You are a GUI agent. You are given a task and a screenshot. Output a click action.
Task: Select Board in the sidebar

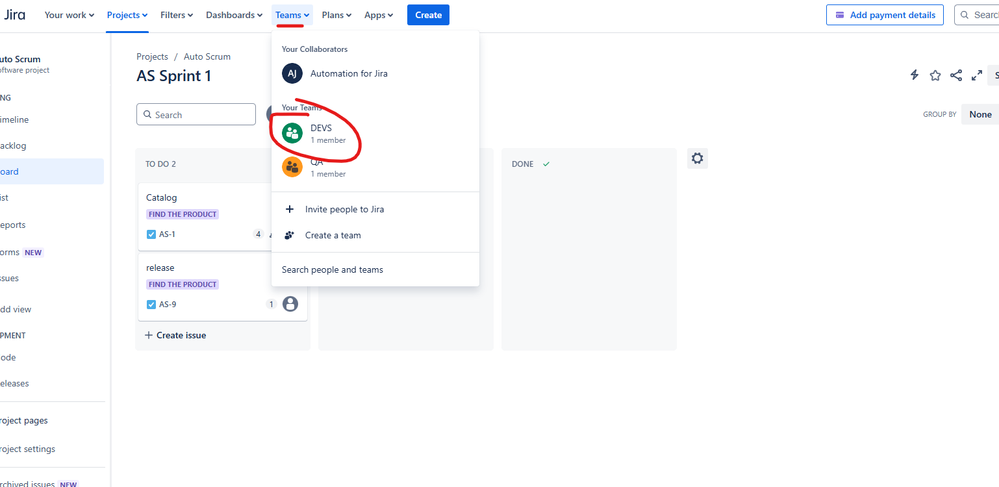51,171
